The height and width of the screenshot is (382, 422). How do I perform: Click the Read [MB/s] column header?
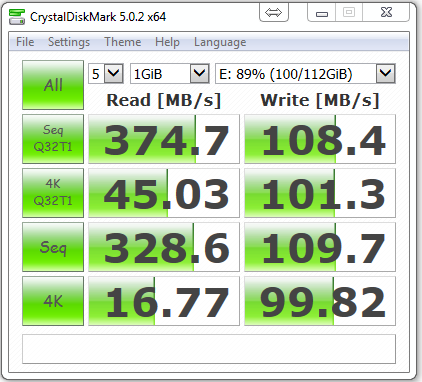tap(164, 100)
